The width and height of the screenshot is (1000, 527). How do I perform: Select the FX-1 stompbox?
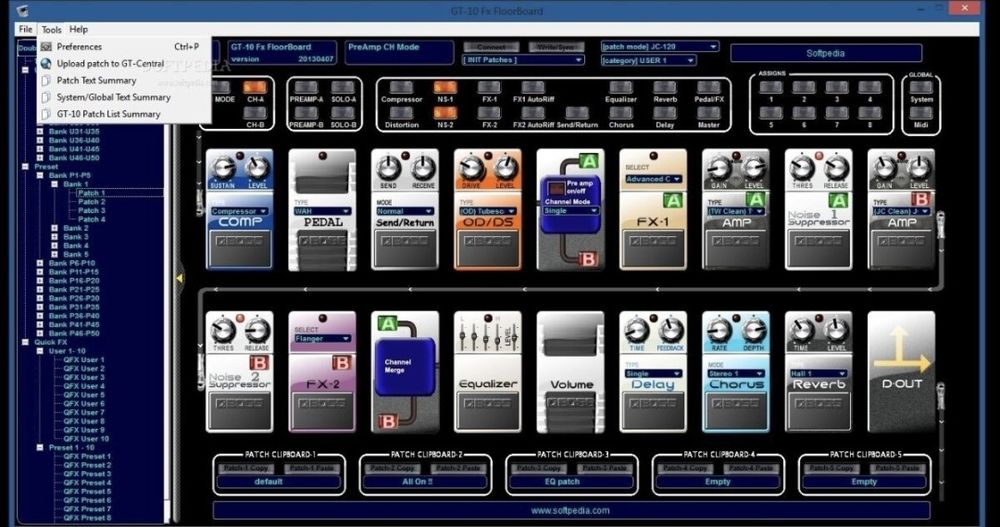pyautogui.click(x=653, y=209)
